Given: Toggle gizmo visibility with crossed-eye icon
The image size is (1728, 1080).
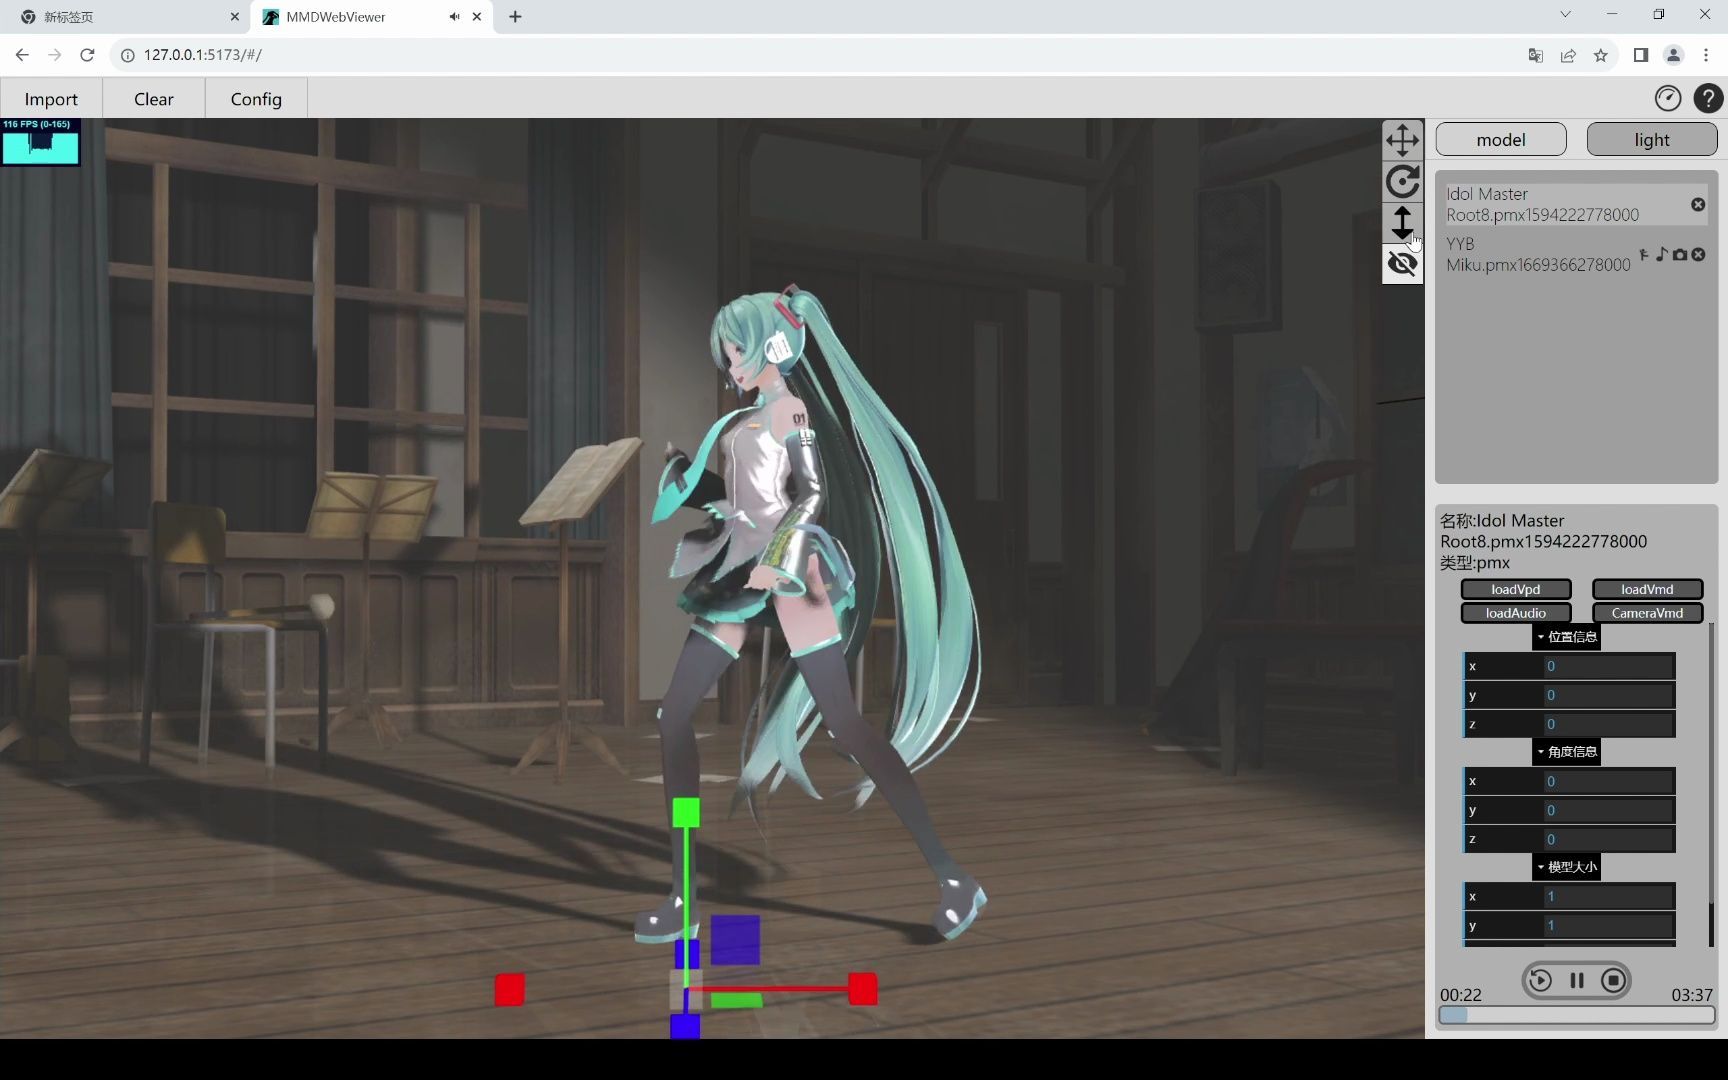Looking at the screenshot, I should pos(1402,263).
